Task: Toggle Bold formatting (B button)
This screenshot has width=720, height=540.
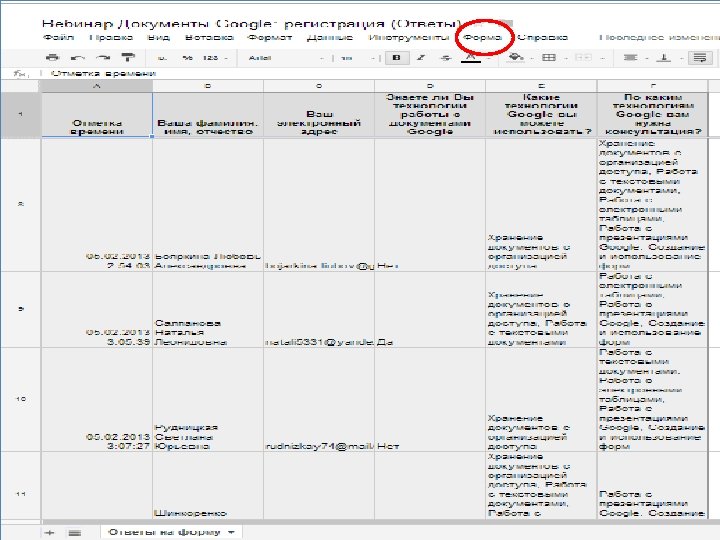Action: [x=397, y=58]
